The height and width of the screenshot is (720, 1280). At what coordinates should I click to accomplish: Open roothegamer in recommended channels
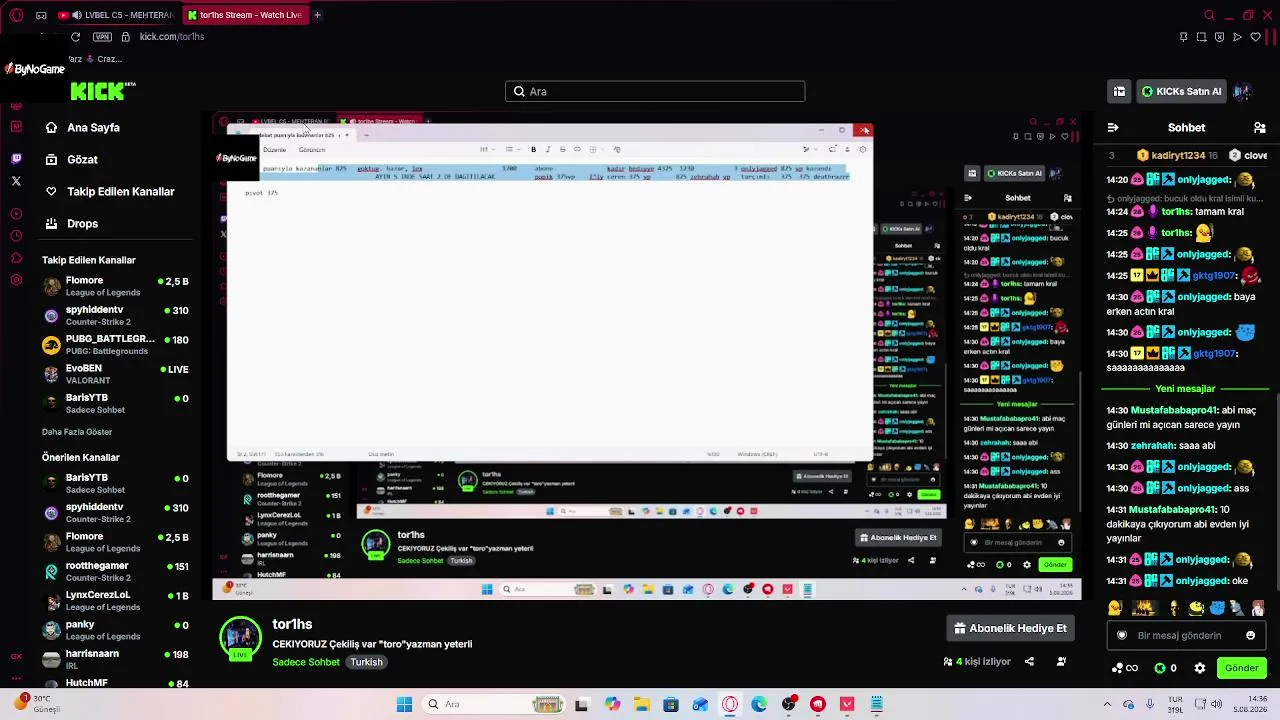click(115, 571)
